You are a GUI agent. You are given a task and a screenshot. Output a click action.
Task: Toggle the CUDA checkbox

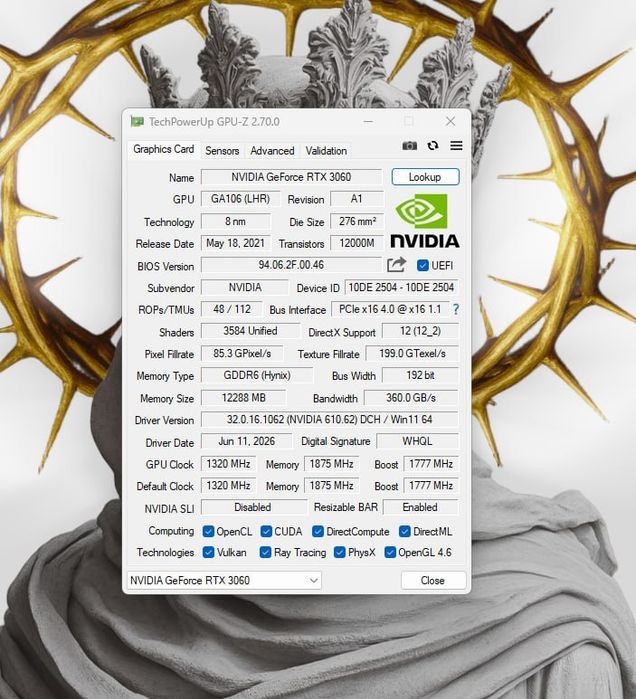266,531
